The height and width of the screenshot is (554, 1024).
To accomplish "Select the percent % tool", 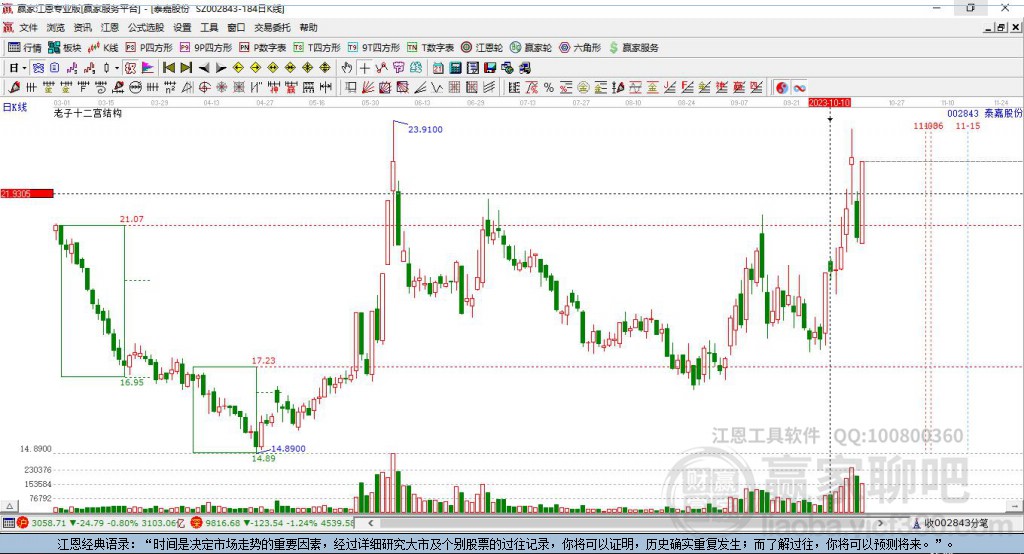I will pos(549,87).
